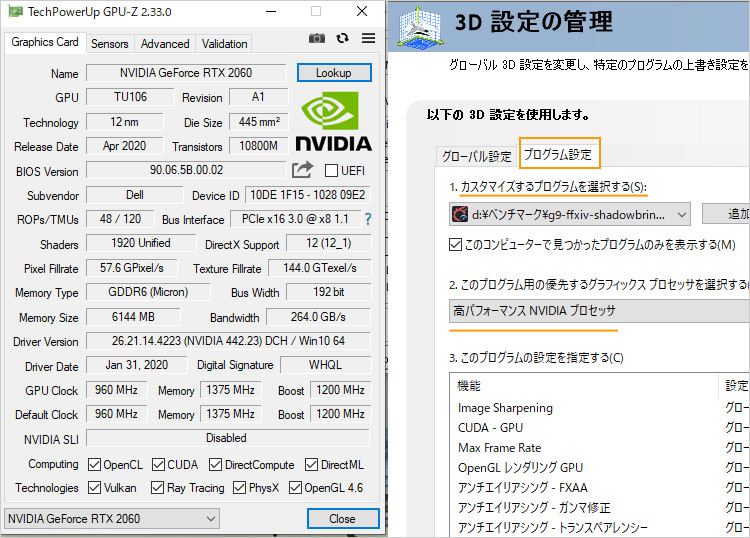
Task: Click the GPU field showing TU106
Action: pos(130,97)
